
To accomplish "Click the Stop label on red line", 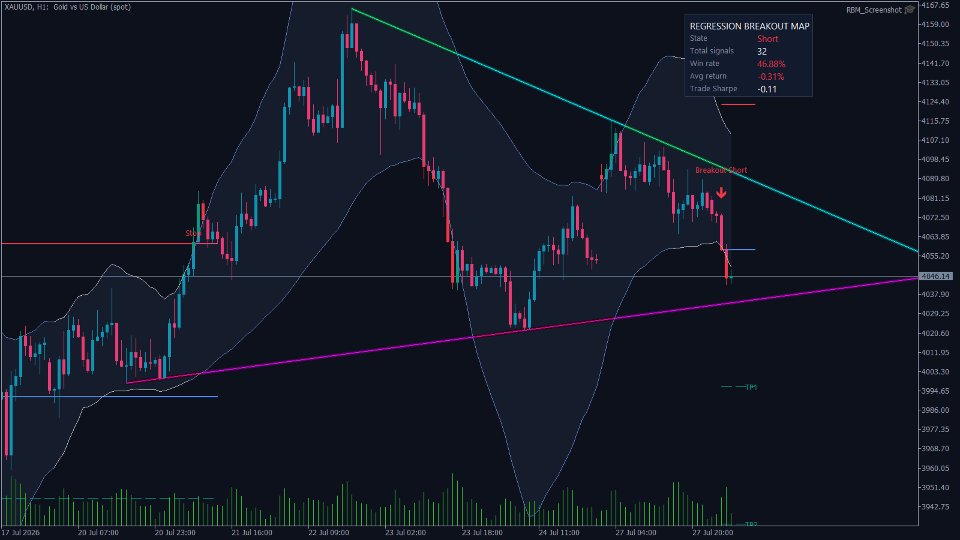I will (x=193, y=233).
